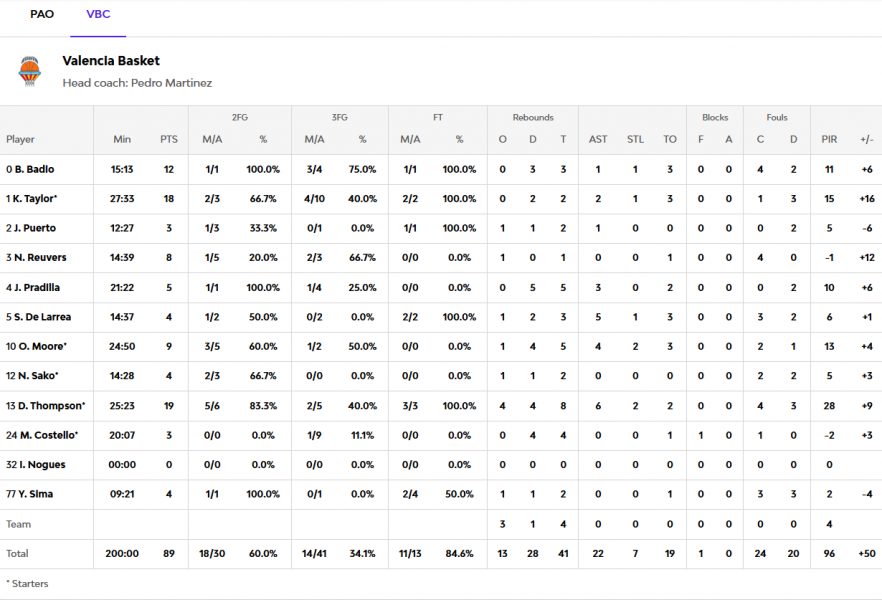Click the STL column header
Screen dimensions: 882x600
click(635, 140)
